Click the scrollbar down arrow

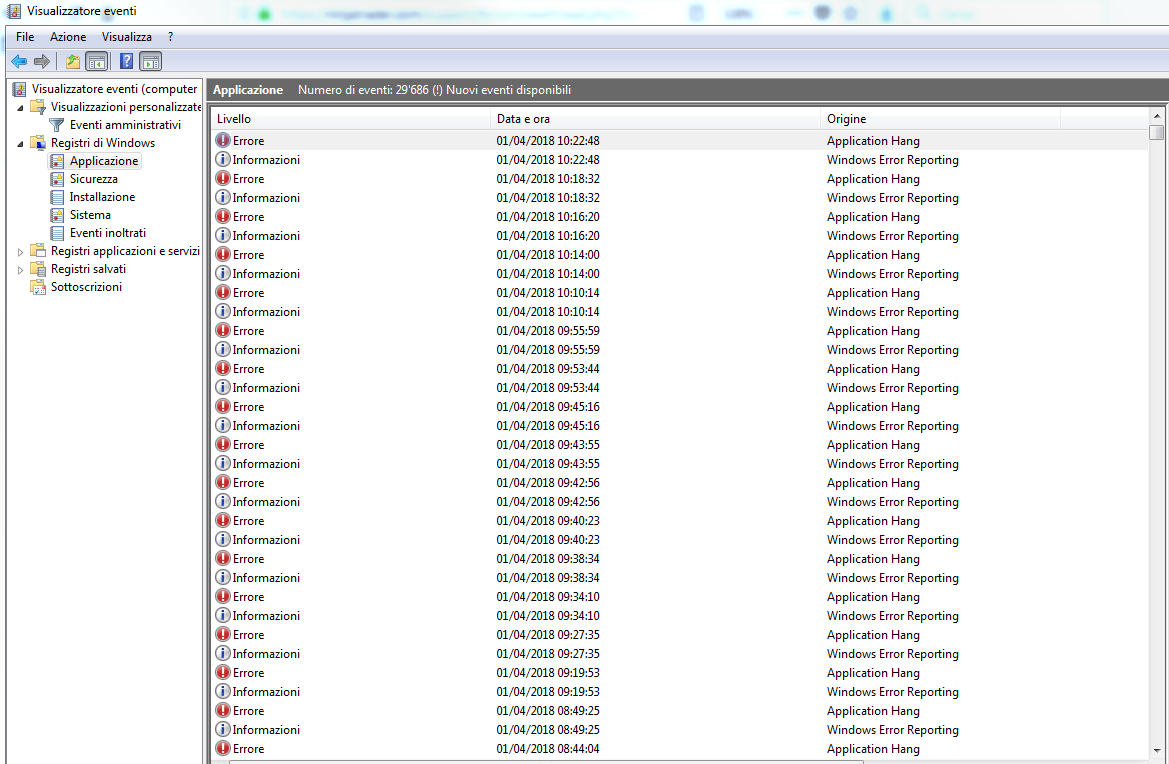pos(1156,751)
